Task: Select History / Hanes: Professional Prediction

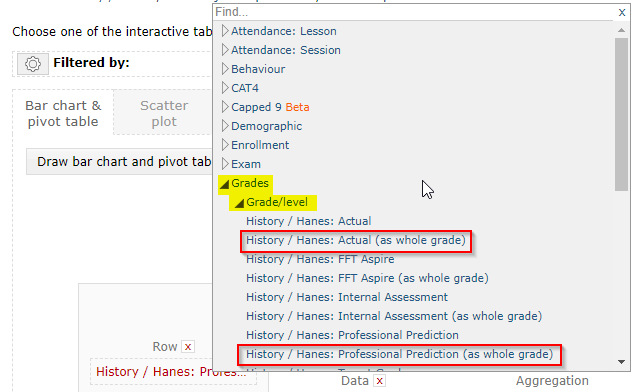Action: click(352, 335)
